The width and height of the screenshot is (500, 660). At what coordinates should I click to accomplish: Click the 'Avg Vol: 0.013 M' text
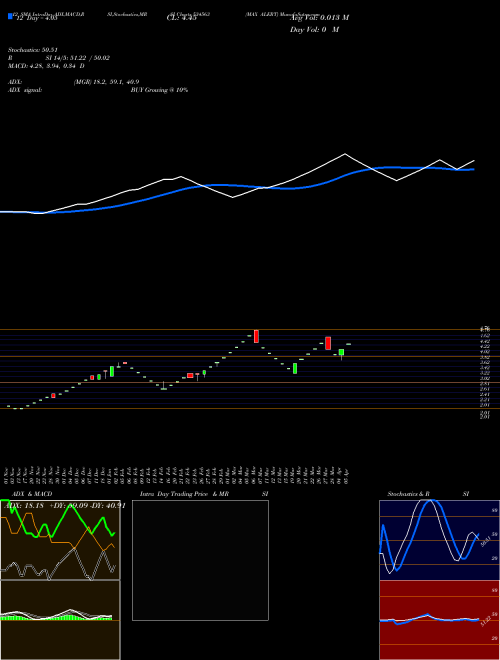(319, 18)
